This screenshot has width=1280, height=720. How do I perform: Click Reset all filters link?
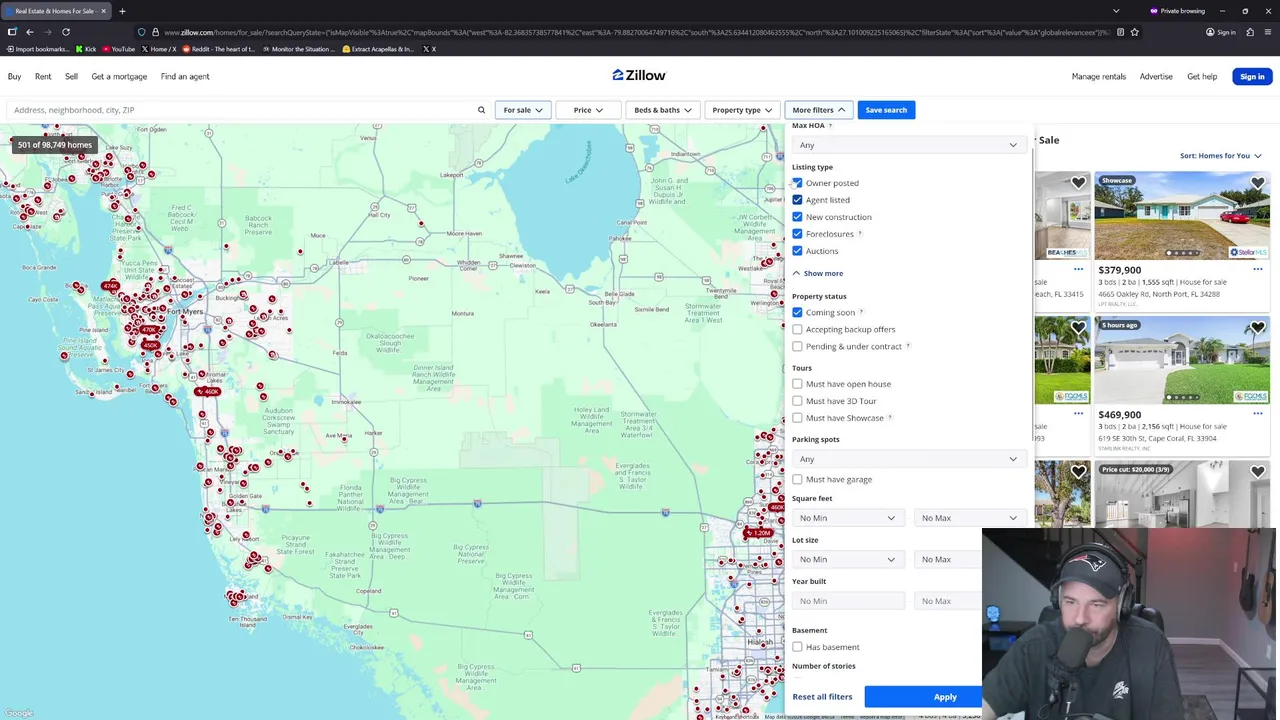tap(822, 697)
